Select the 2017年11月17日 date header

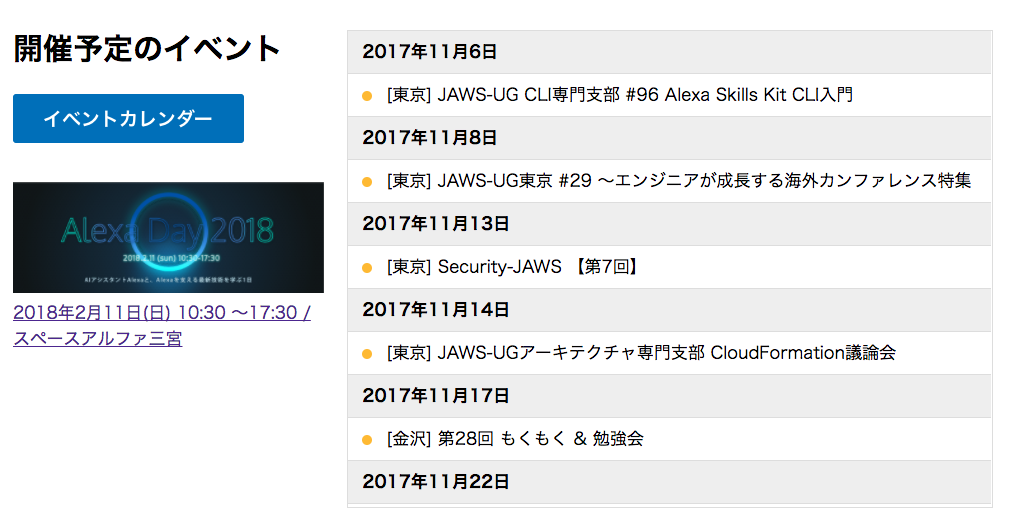[669, 396]
